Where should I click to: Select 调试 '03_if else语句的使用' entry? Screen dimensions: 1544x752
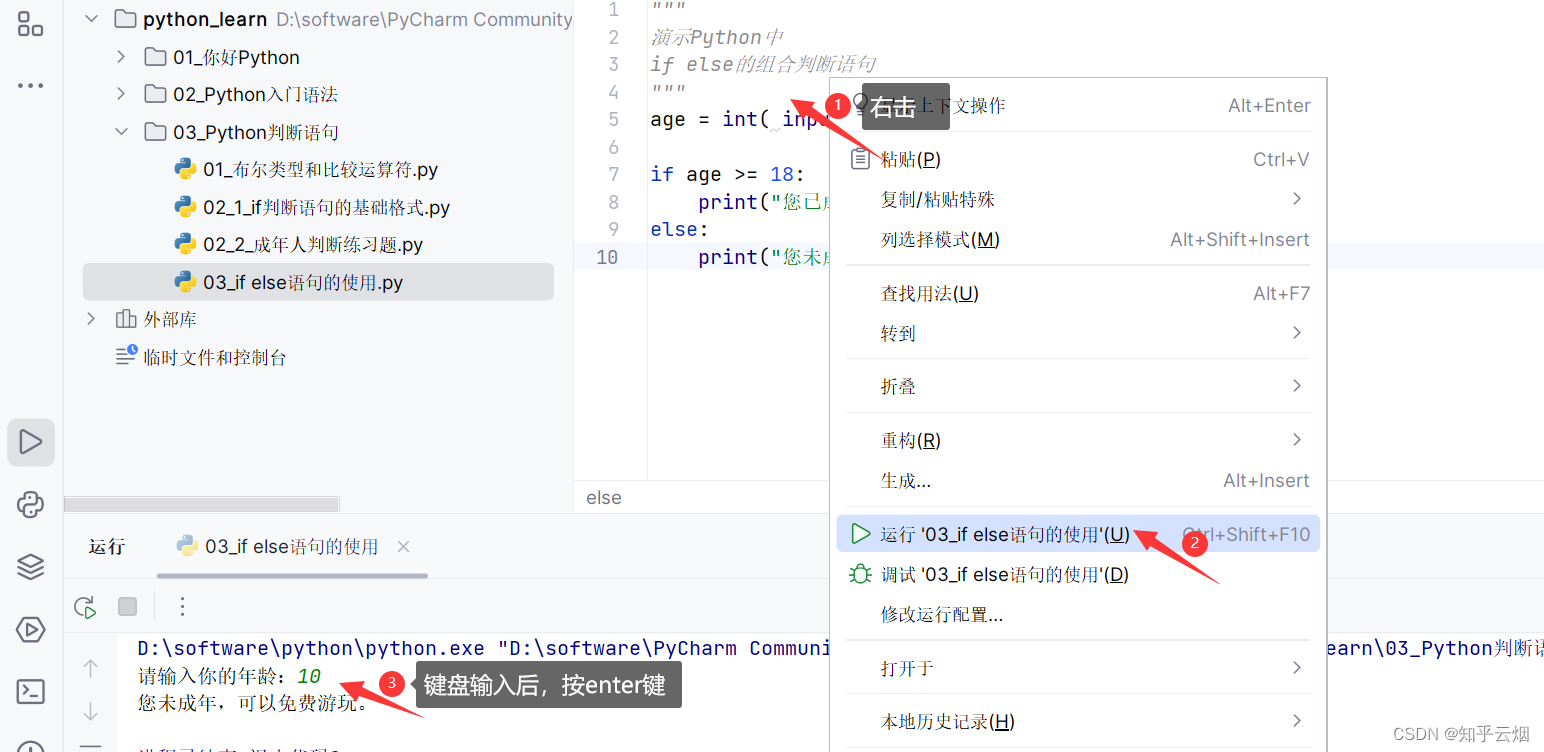[1078, 574]
